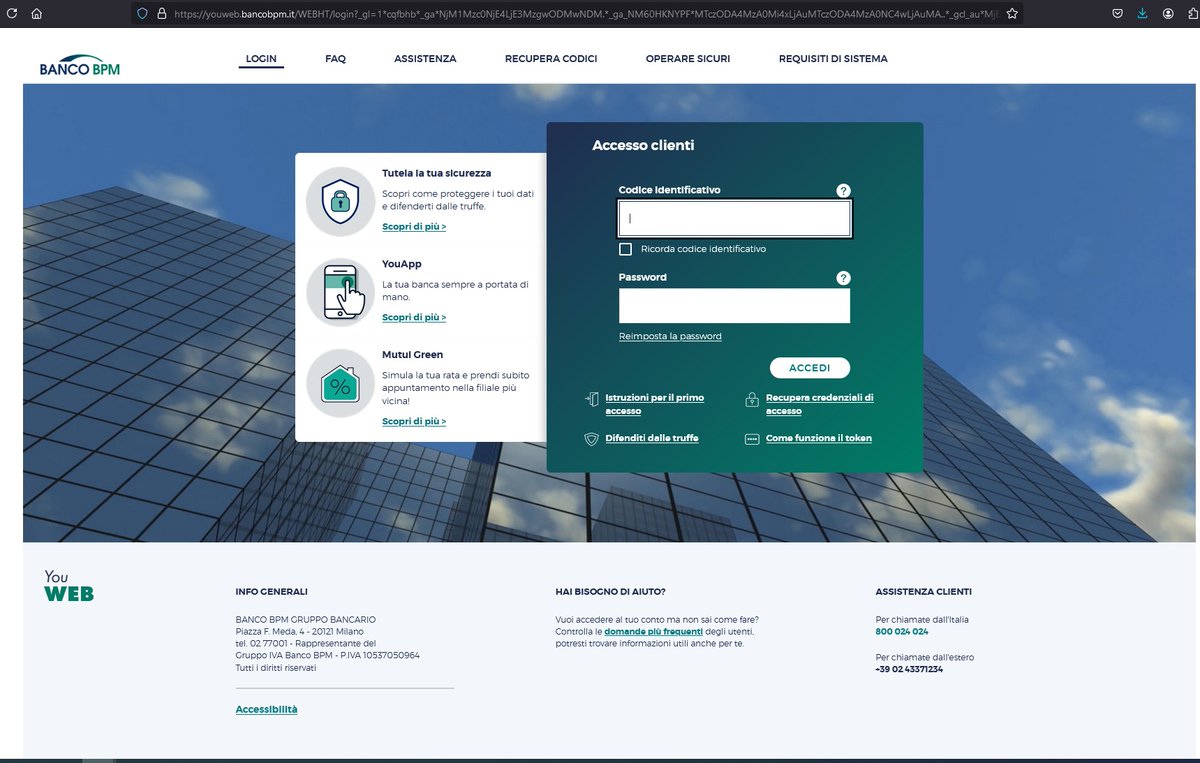
Task: Reload the page with the browser refresh icon
Action: (x=12, y=14)
